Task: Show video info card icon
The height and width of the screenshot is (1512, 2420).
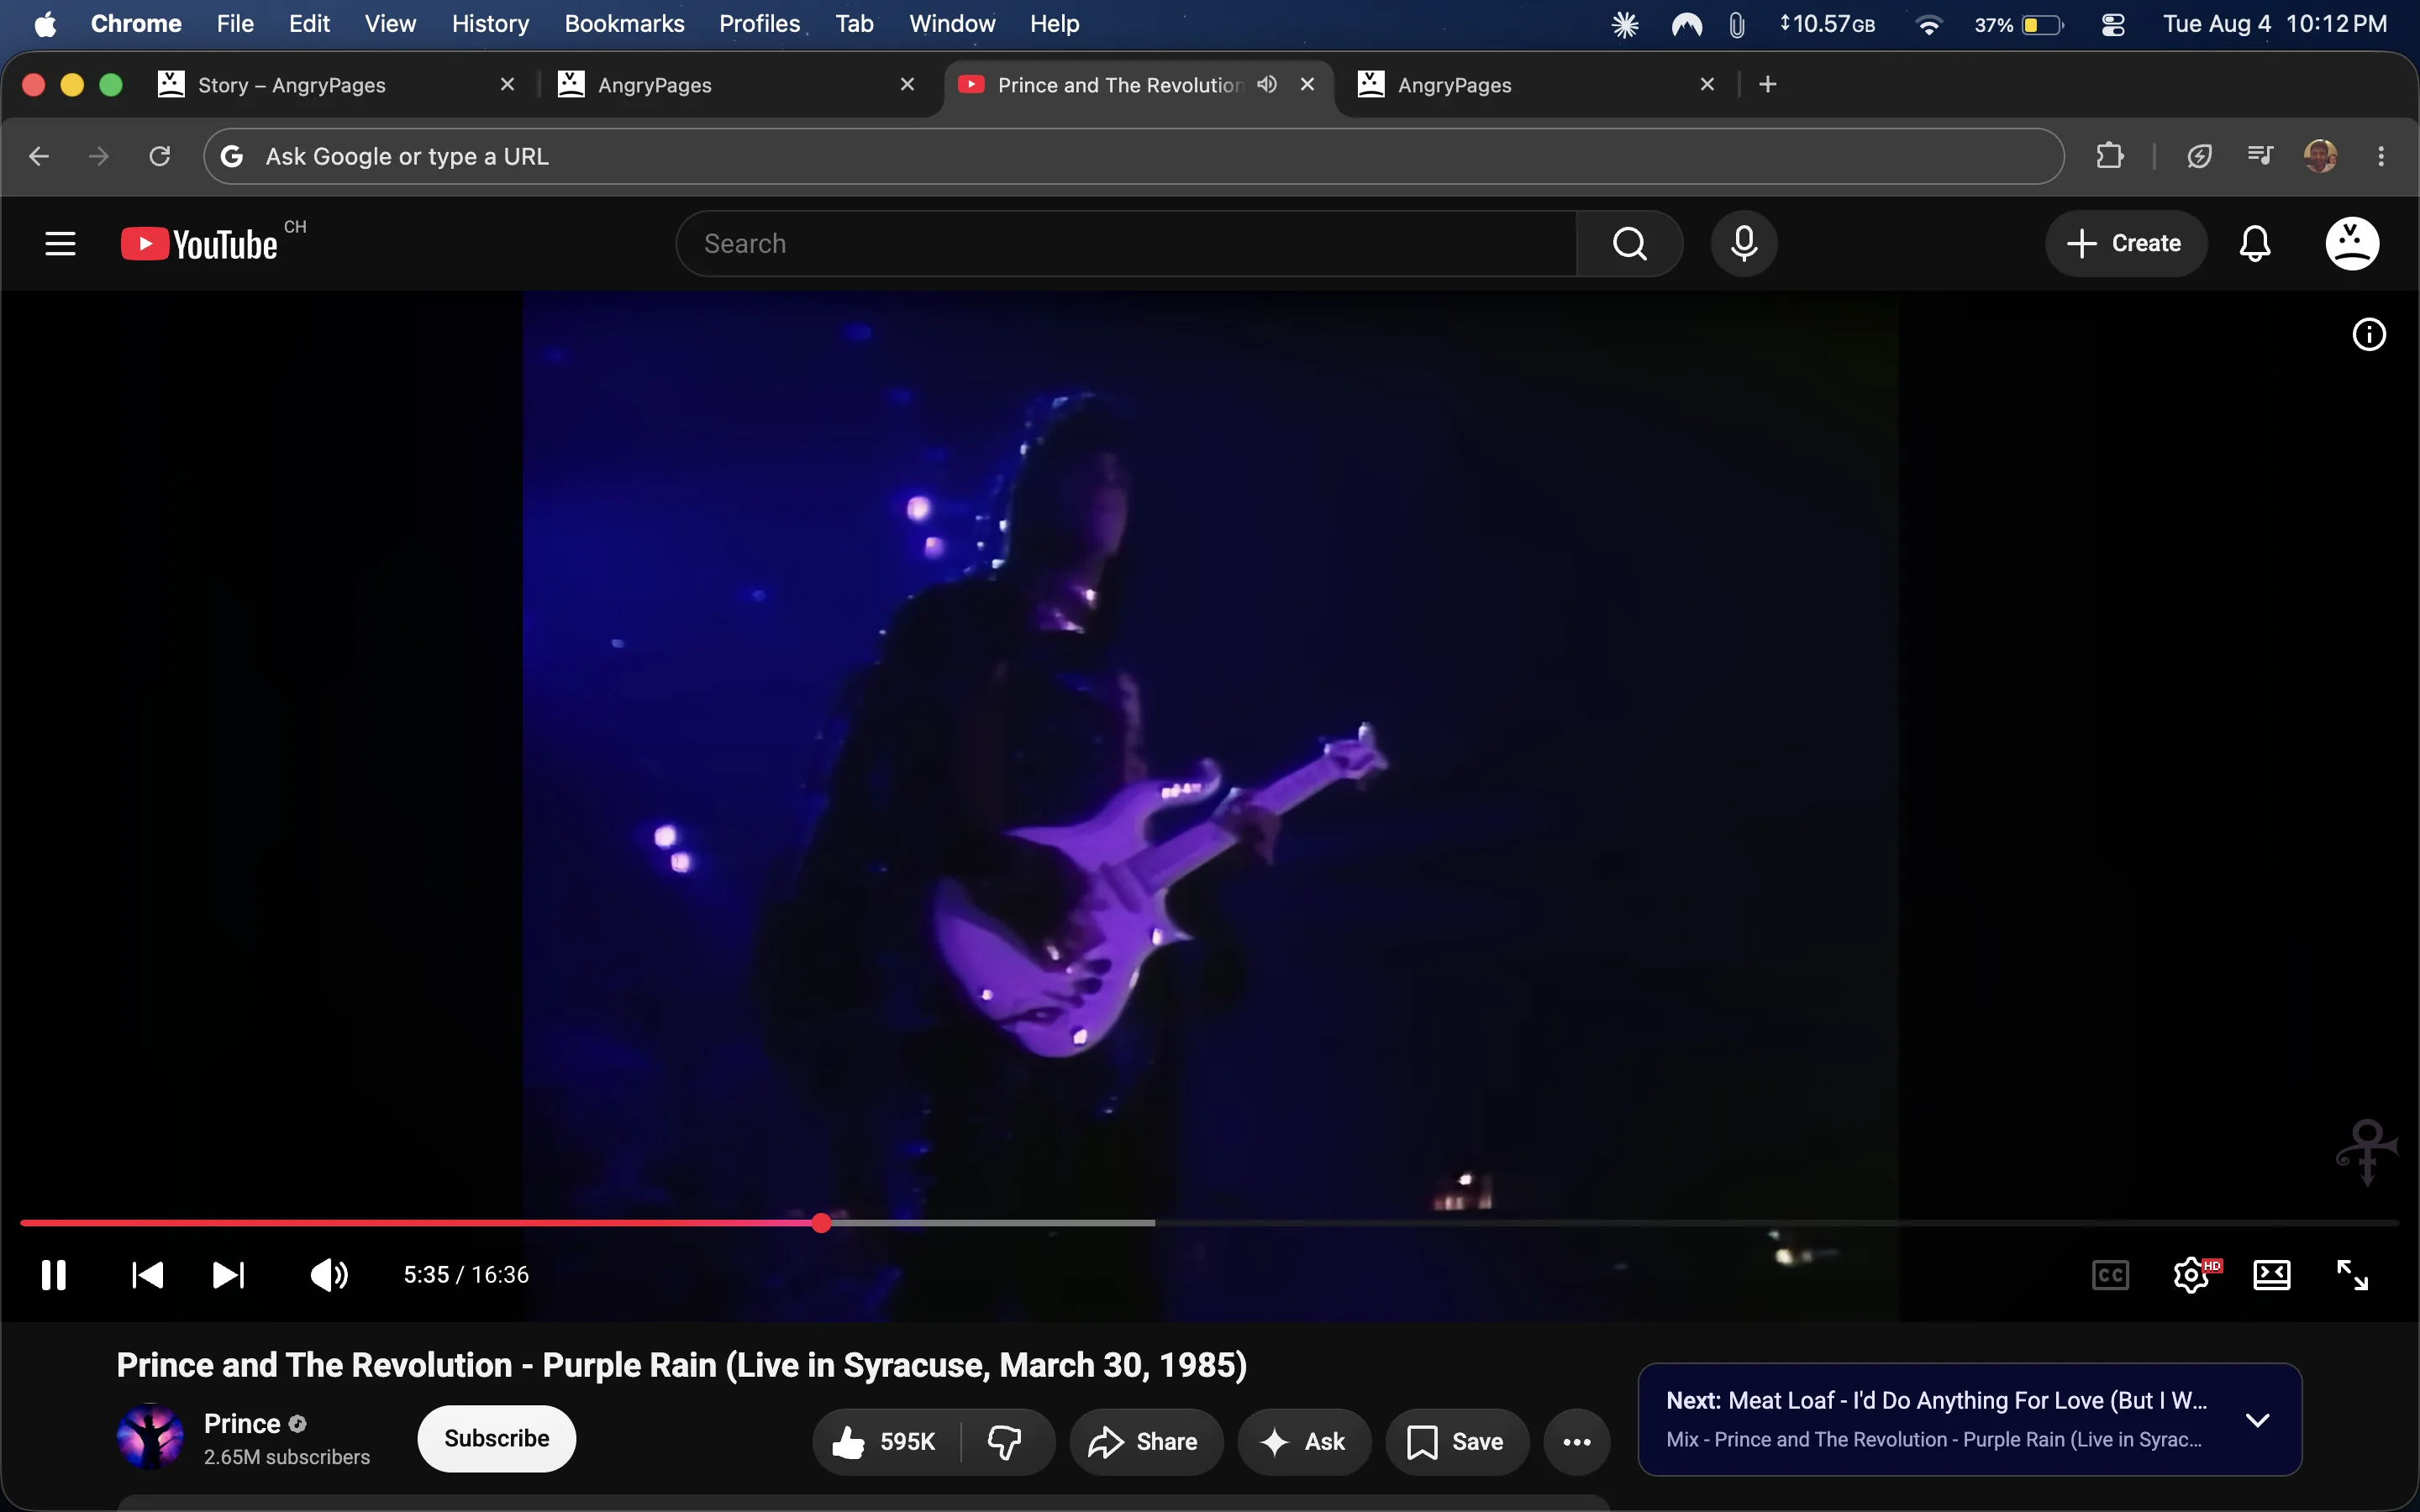Action: click(2368, 334)
